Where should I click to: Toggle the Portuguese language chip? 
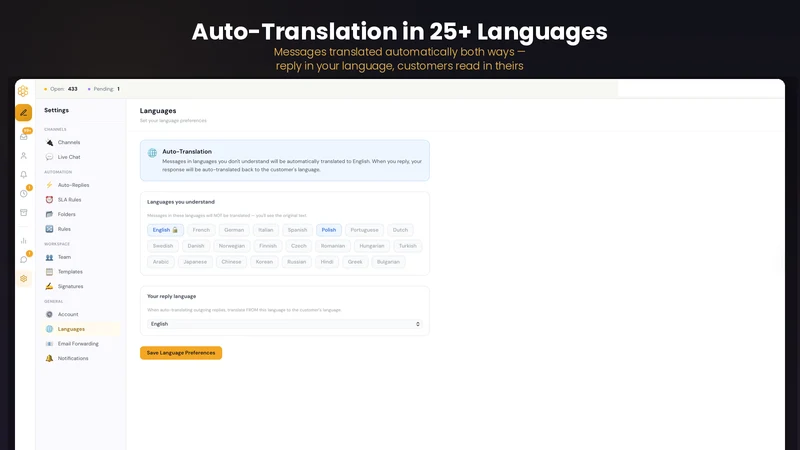[364, 230]
